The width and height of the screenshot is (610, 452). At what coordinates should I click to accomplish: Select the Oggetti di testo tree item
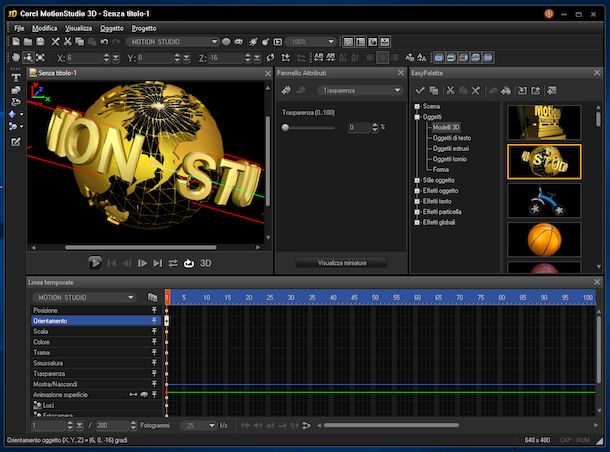[452, 138]
